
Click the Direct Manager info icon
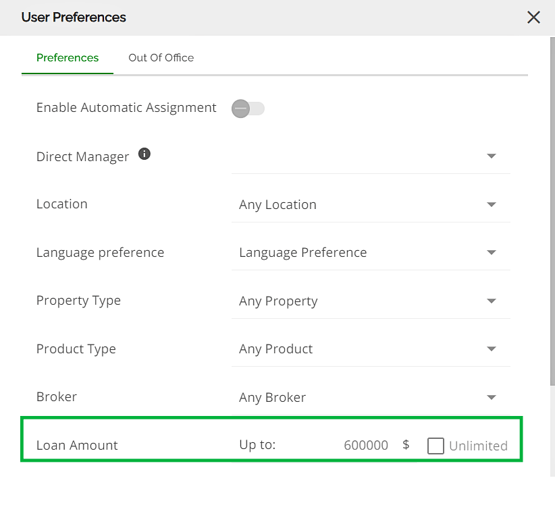[x=144, y=154]
